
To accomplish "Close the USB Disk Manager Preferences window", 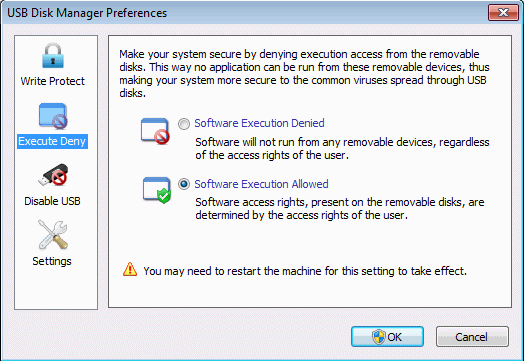I will pyautogui.click(x=503, y=13).
